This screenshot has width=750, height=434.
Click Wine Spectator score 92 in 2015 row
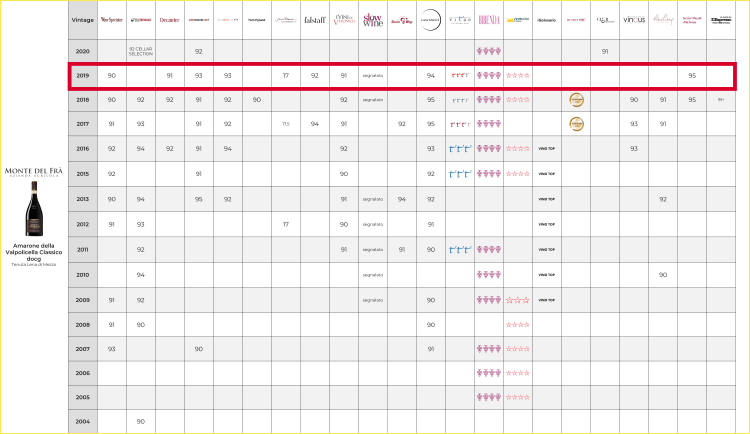coord(111,174)
